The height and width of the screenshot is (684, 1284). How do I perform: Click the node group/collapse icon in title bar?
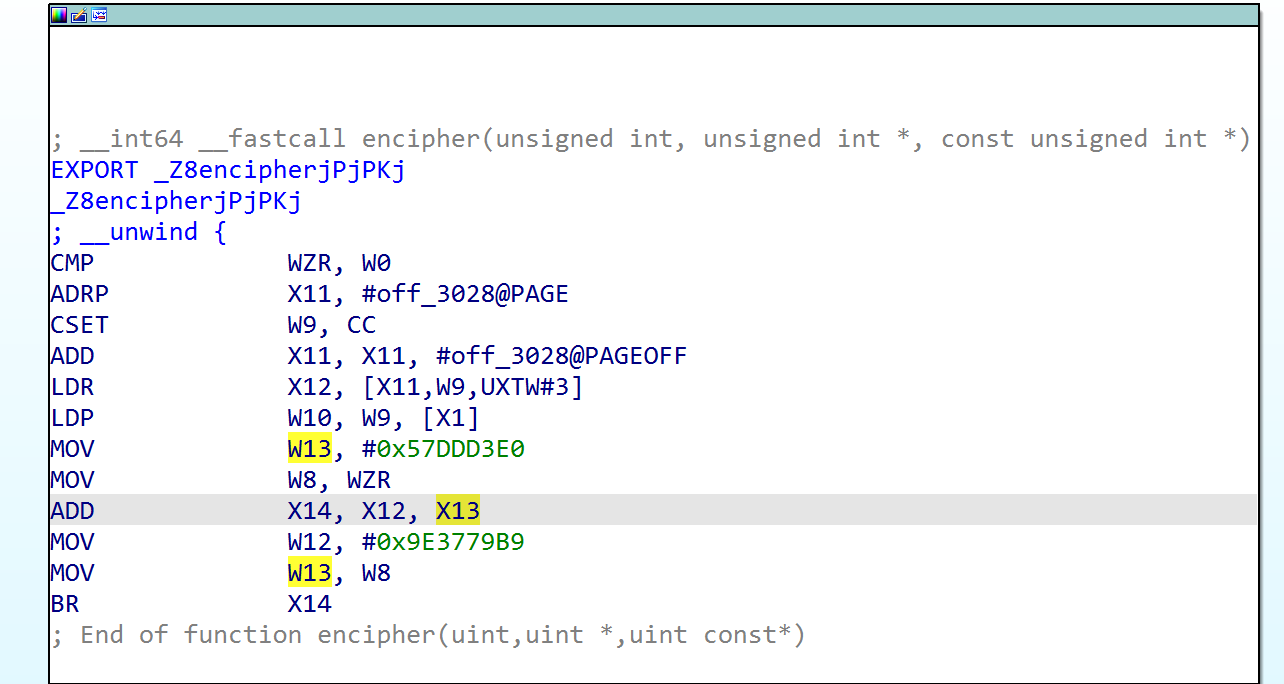99,15
